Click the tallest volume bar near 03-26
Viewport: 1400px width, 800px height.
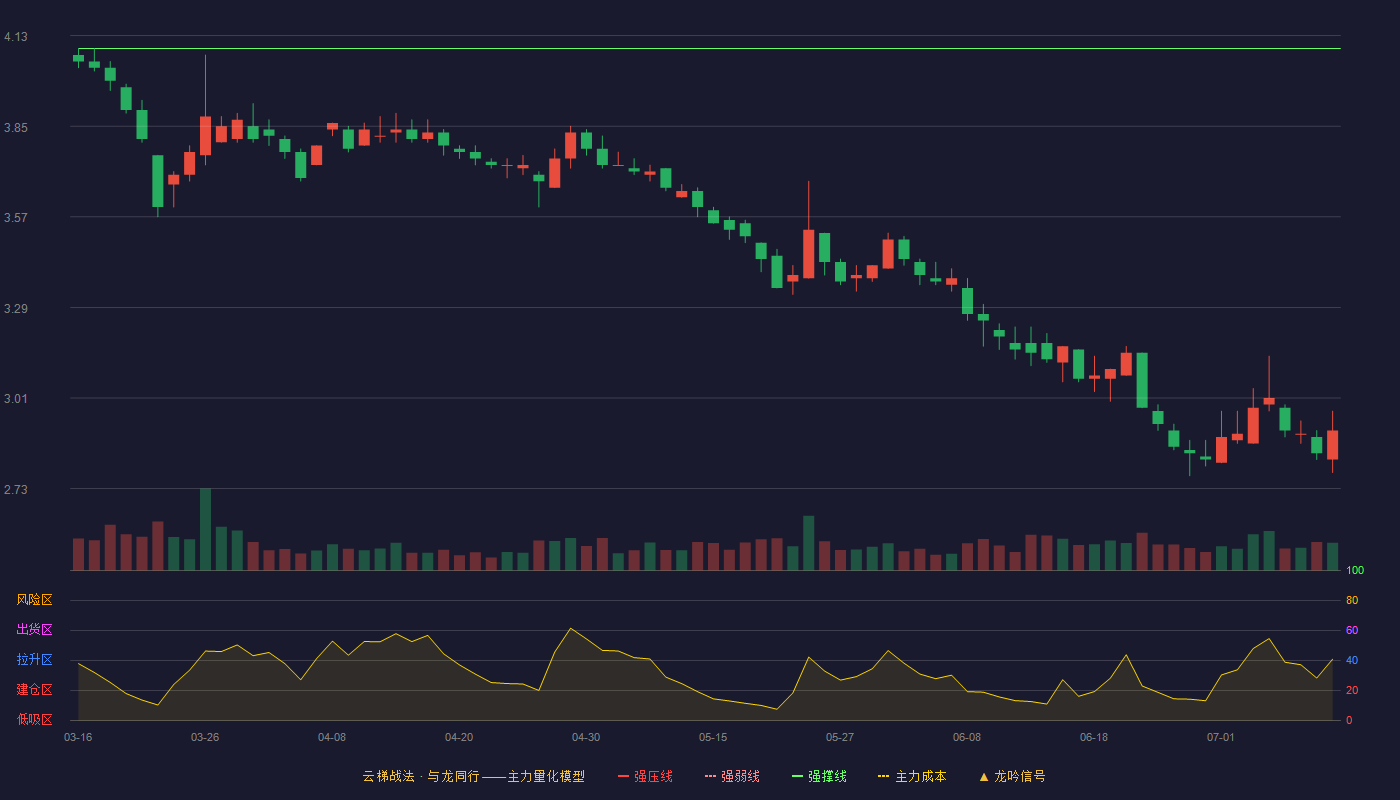205,529
